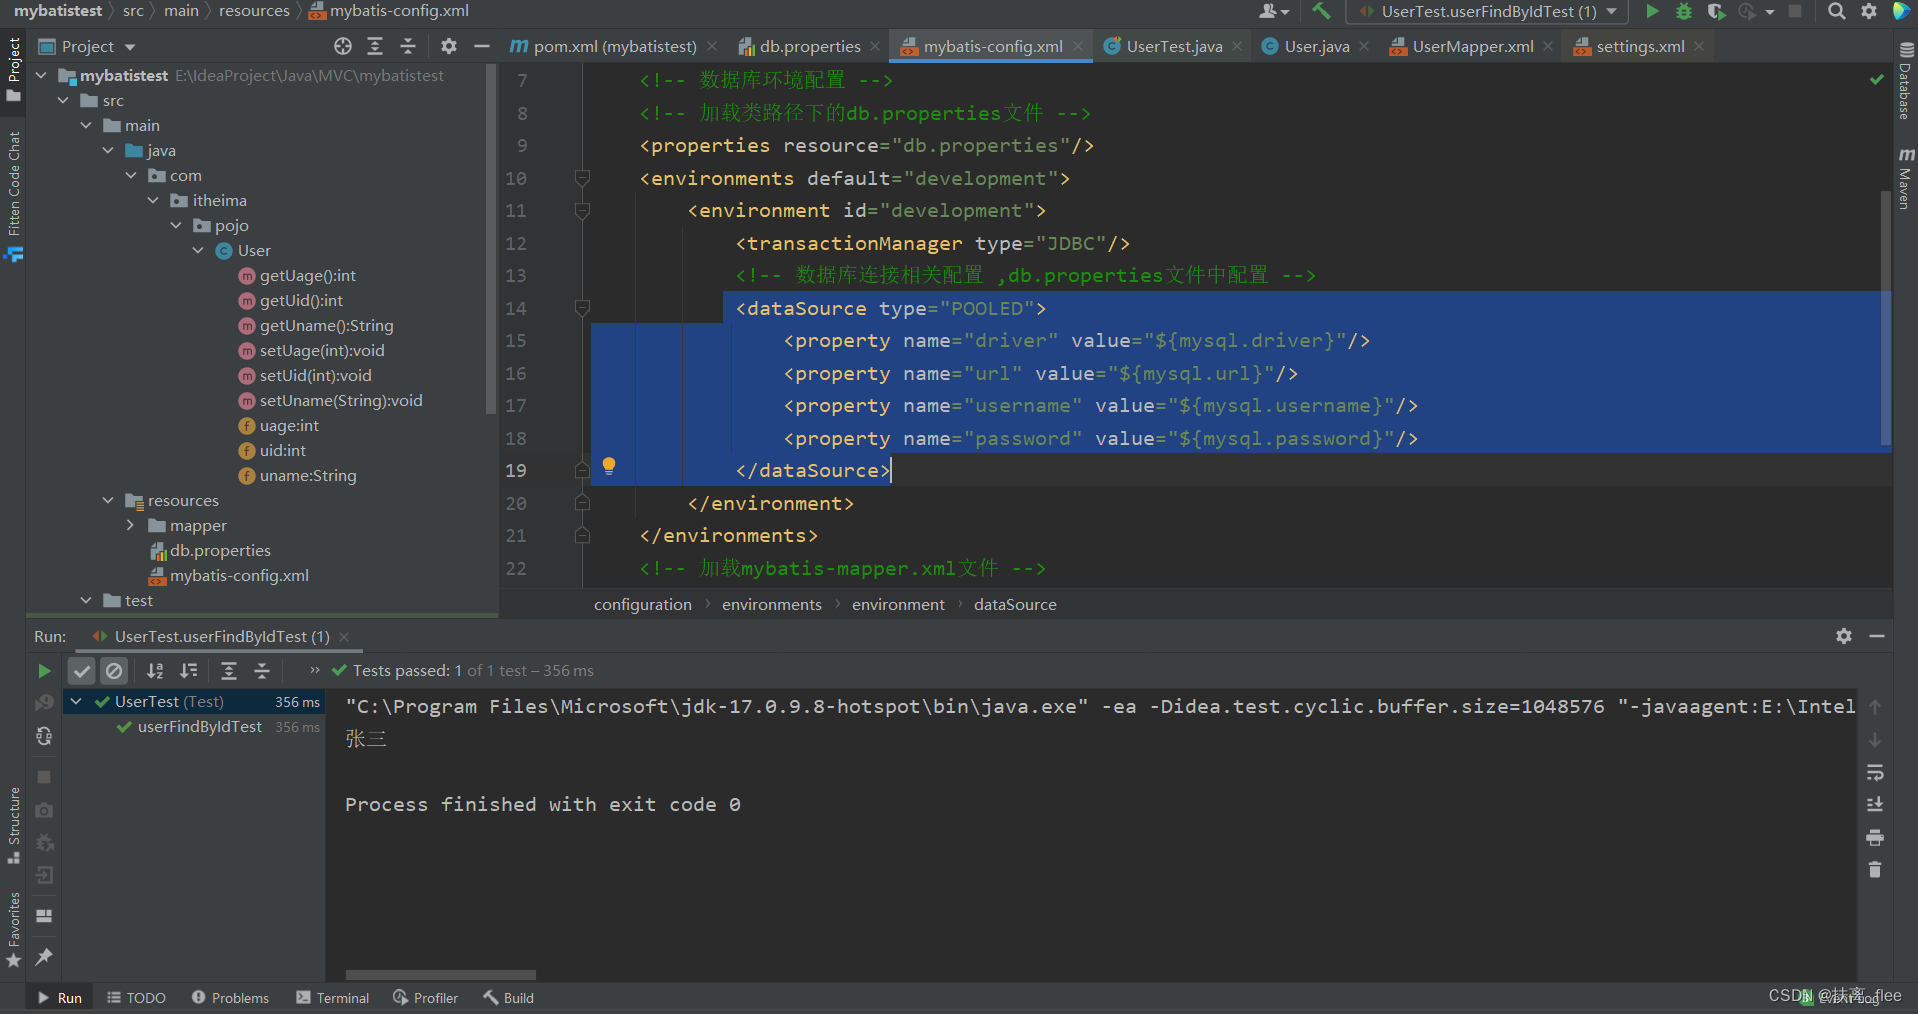Sort test results by duration
The height and width of the screenshot is (1014, 1918).
[188, 671]
